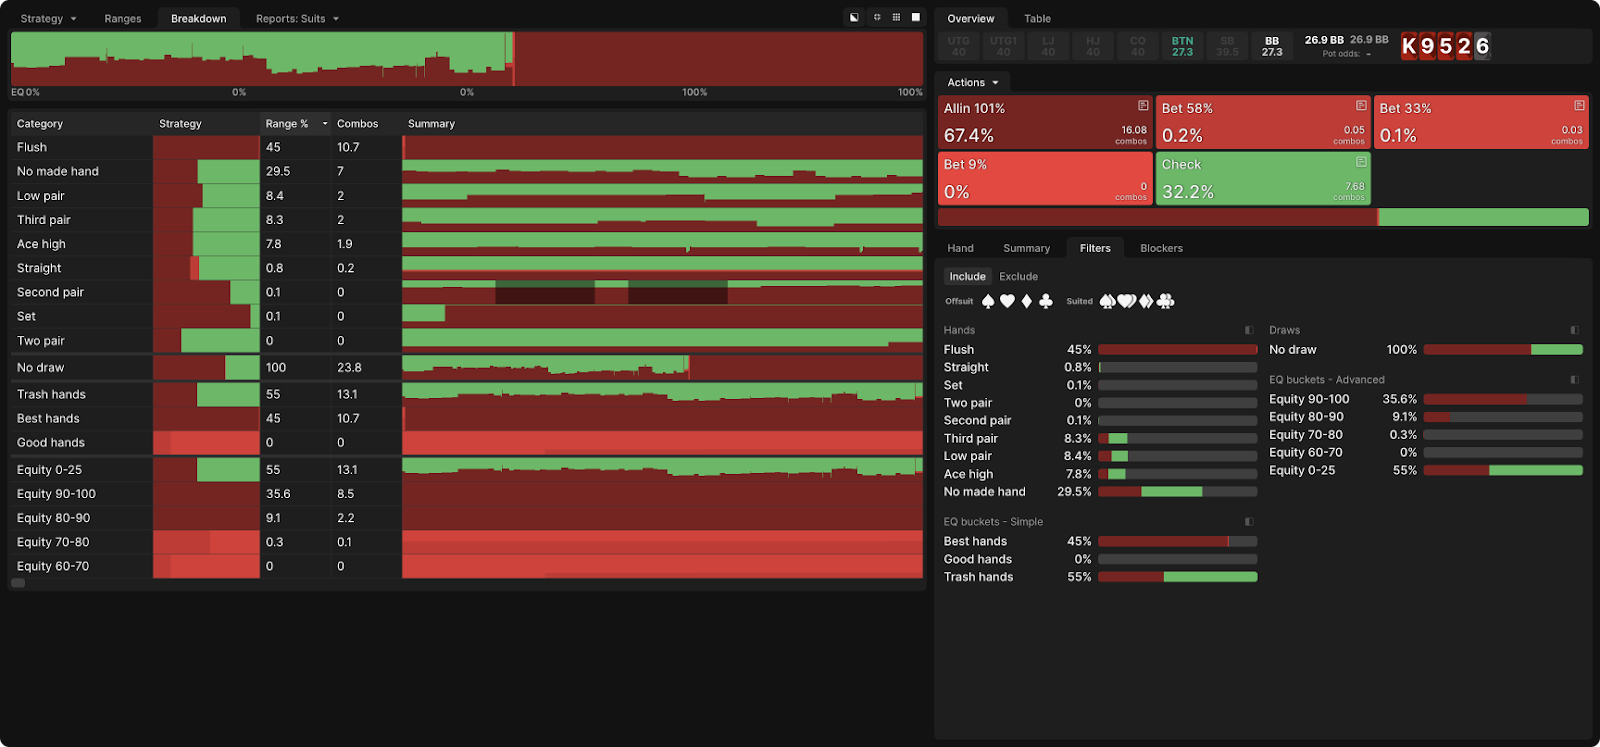Toggle the Draws section panel icon

tap(1575, 330)
